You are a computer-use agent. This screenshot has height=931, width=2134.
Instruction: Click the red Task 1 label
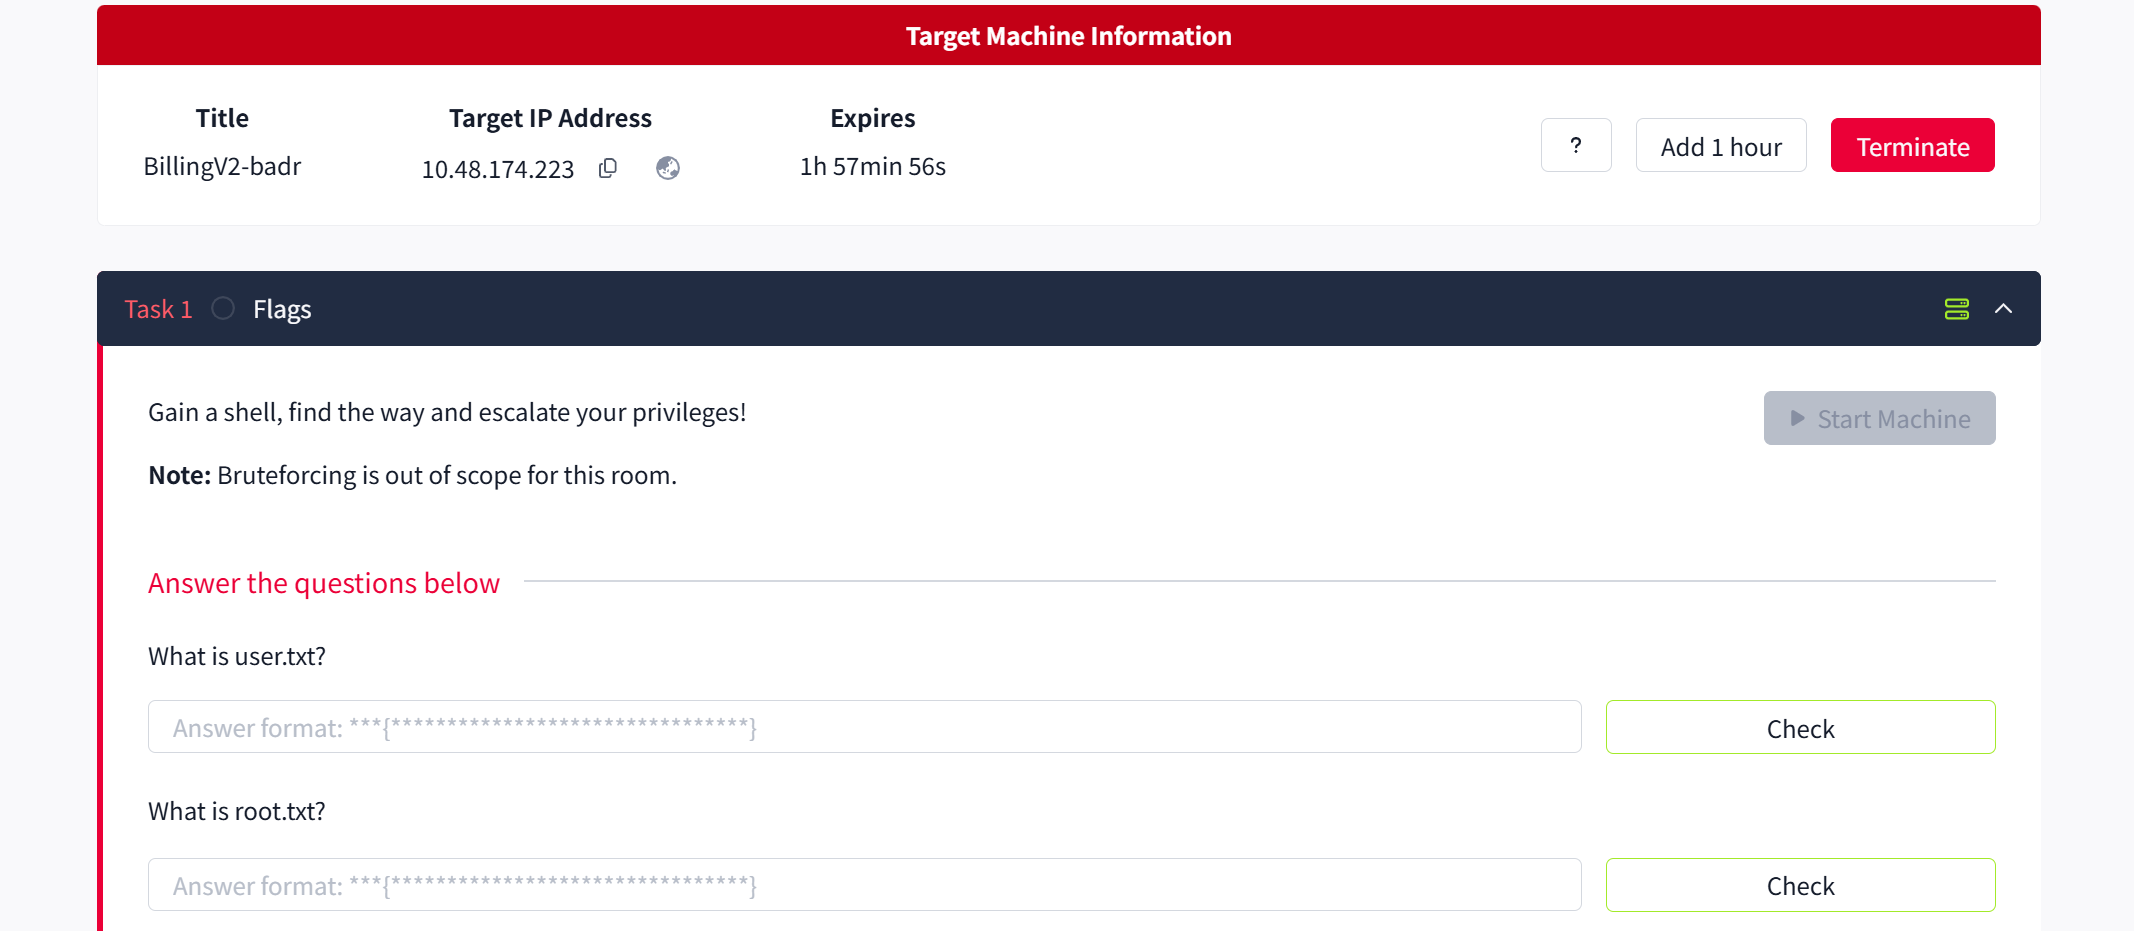[158, 310]
